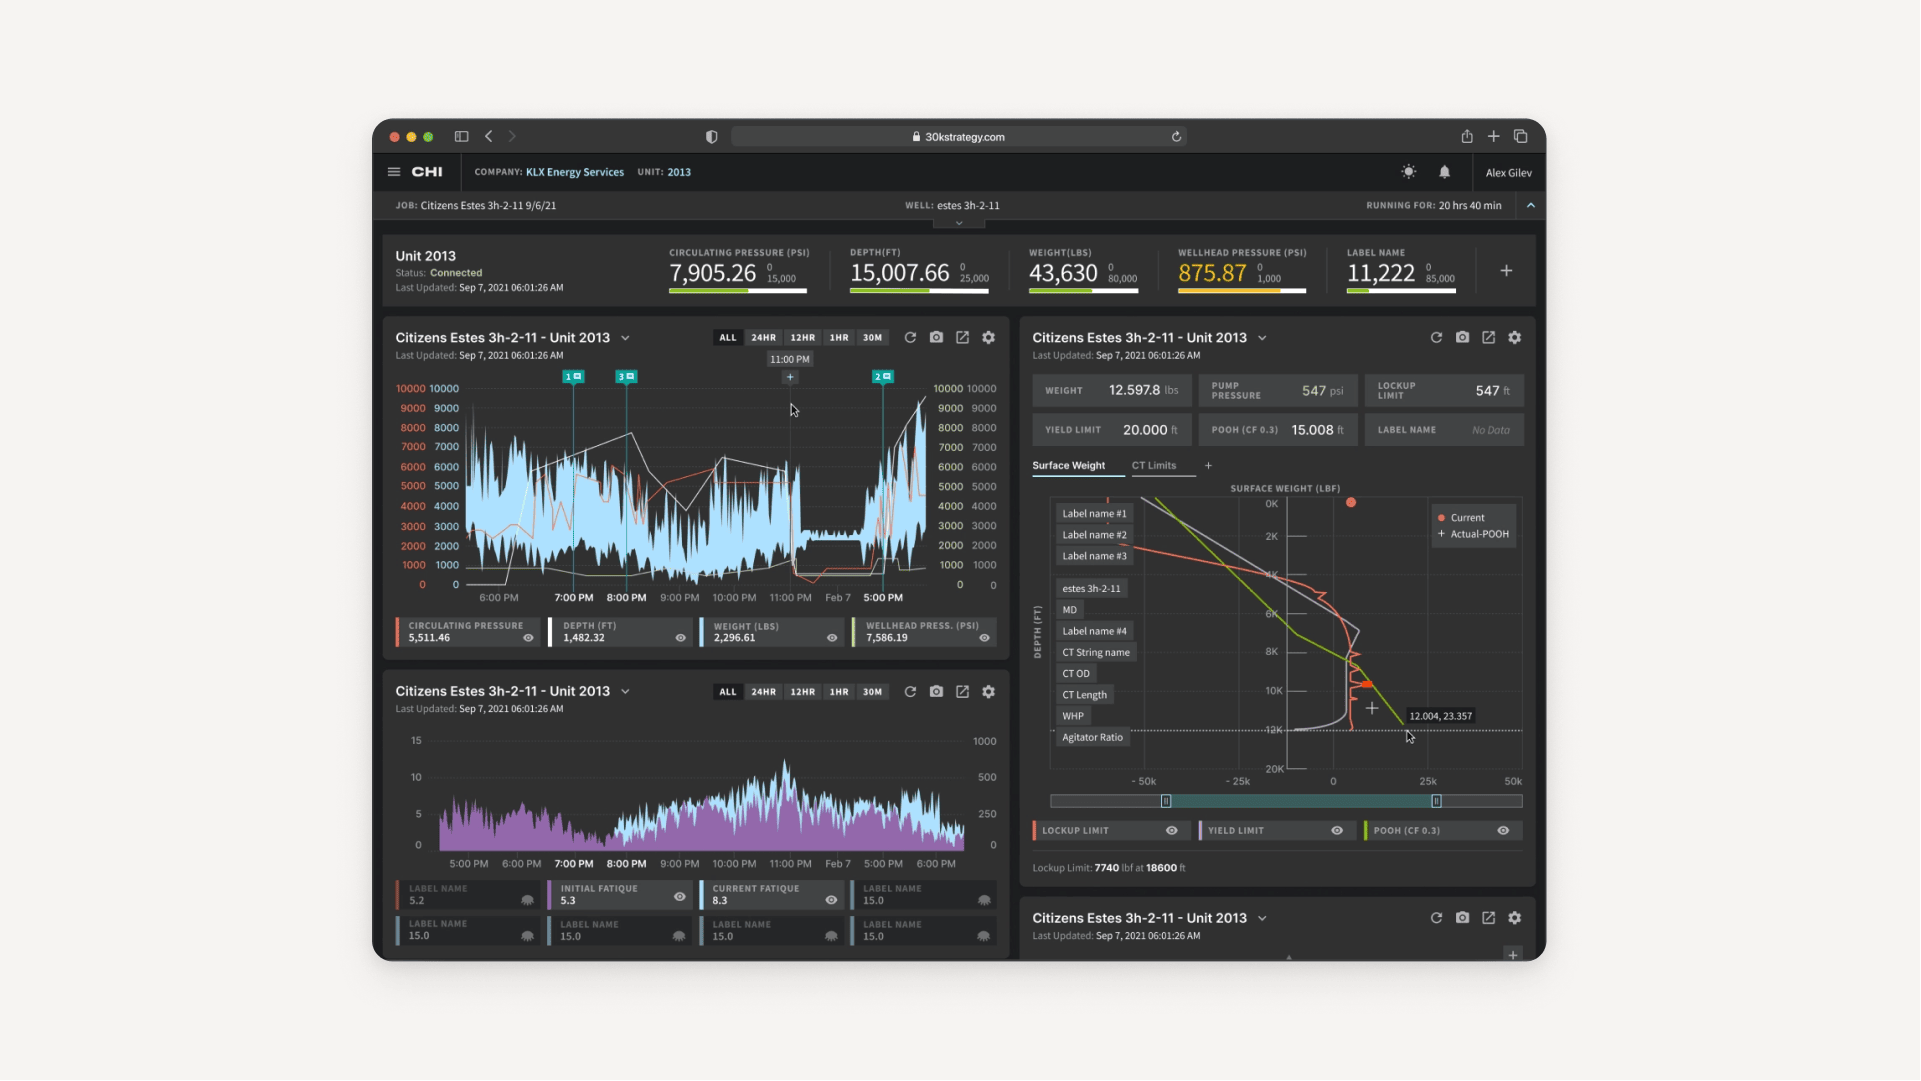Expand the top-left chart title dropdown
The width and height of the screenshot is (1921, 1081).
point(625,338)
